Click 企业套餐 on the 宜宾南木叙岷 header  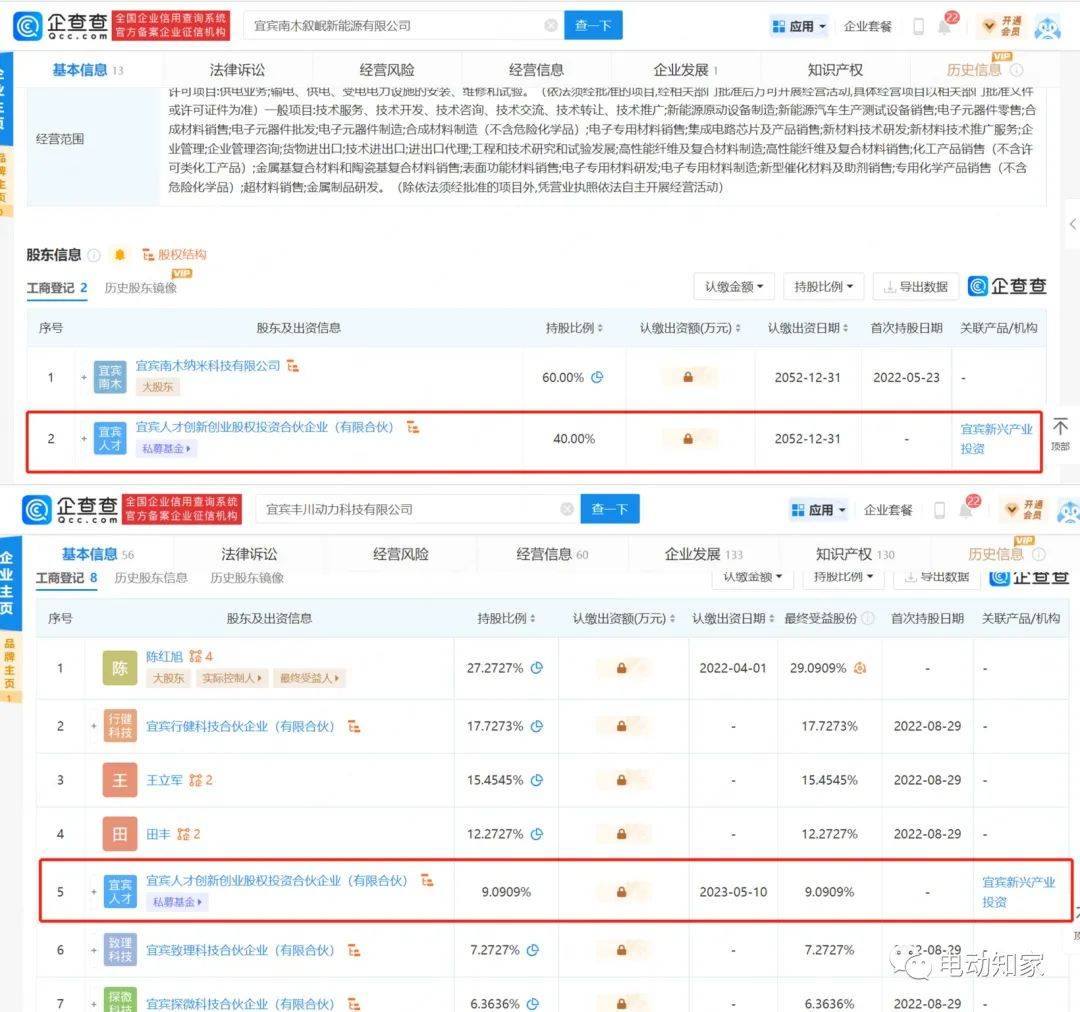coord(867,27)
